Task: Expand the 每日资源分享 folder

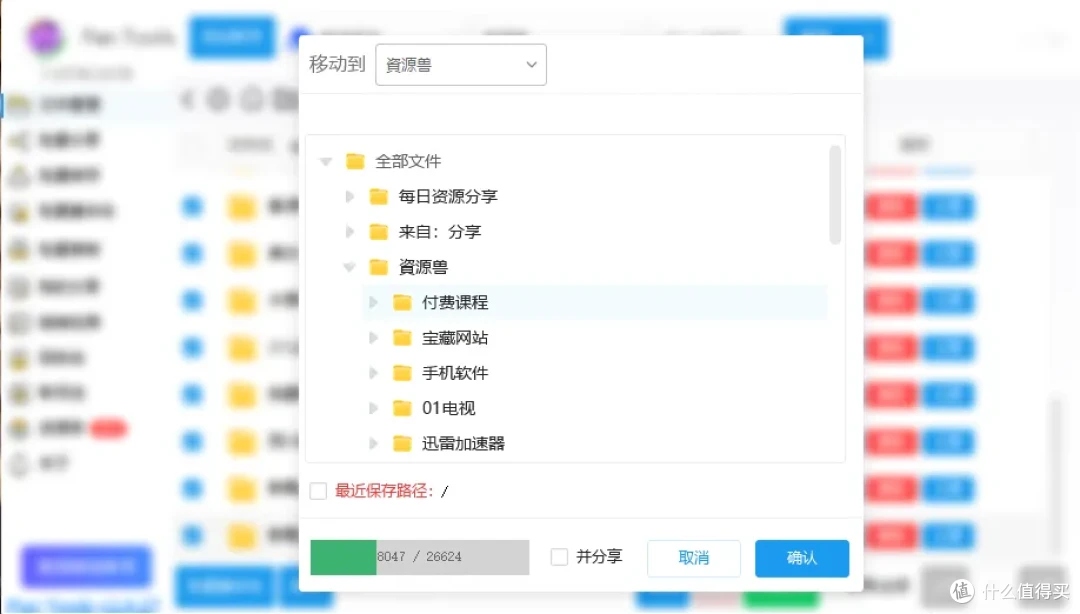Action: [x=350, y=196]
